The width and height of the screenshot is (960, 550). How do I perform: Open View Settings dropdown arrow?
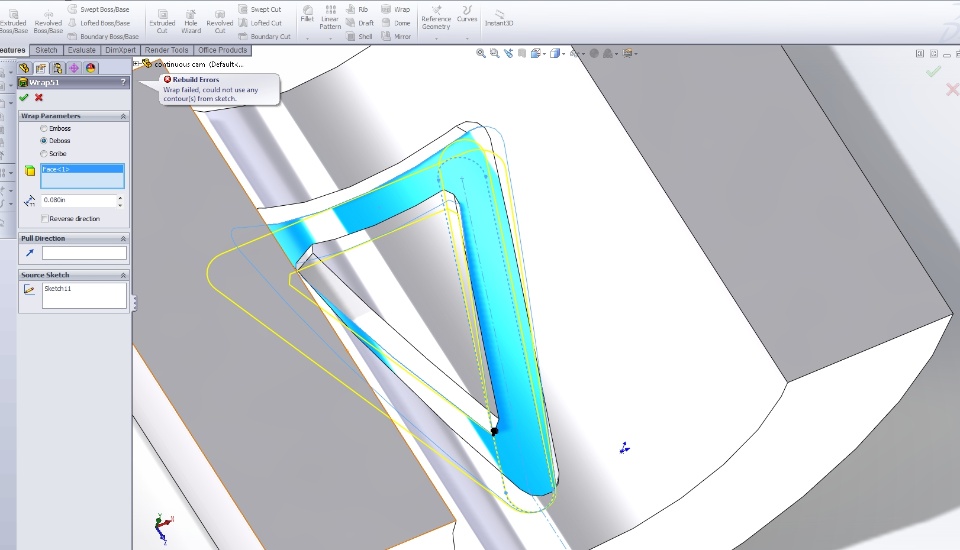click(636, 54)
